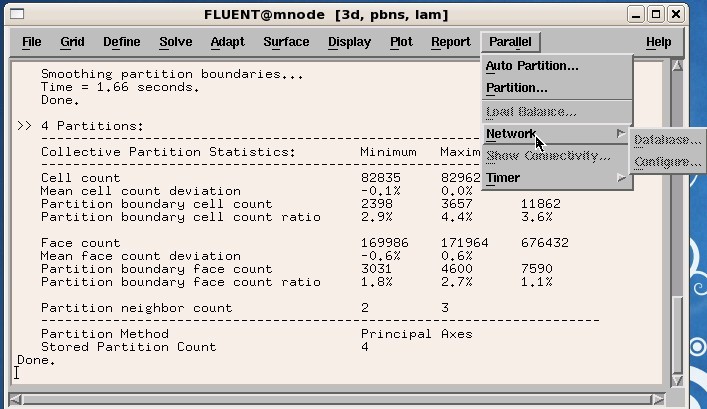The height and width of the screenshot is (409, 707).
Task: Open the File menu
Action: pyautogui.click(x=32, y=42)
